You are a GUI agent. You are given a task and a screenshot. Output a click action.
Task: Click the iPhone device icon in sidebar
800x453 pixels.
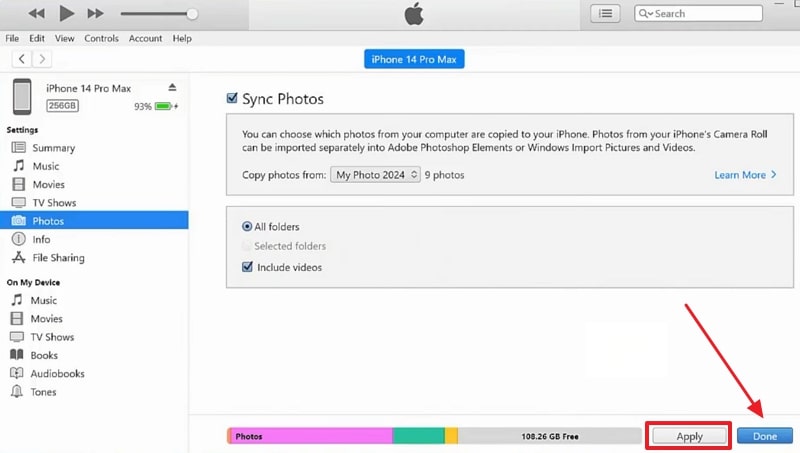(x=22, y=96)
